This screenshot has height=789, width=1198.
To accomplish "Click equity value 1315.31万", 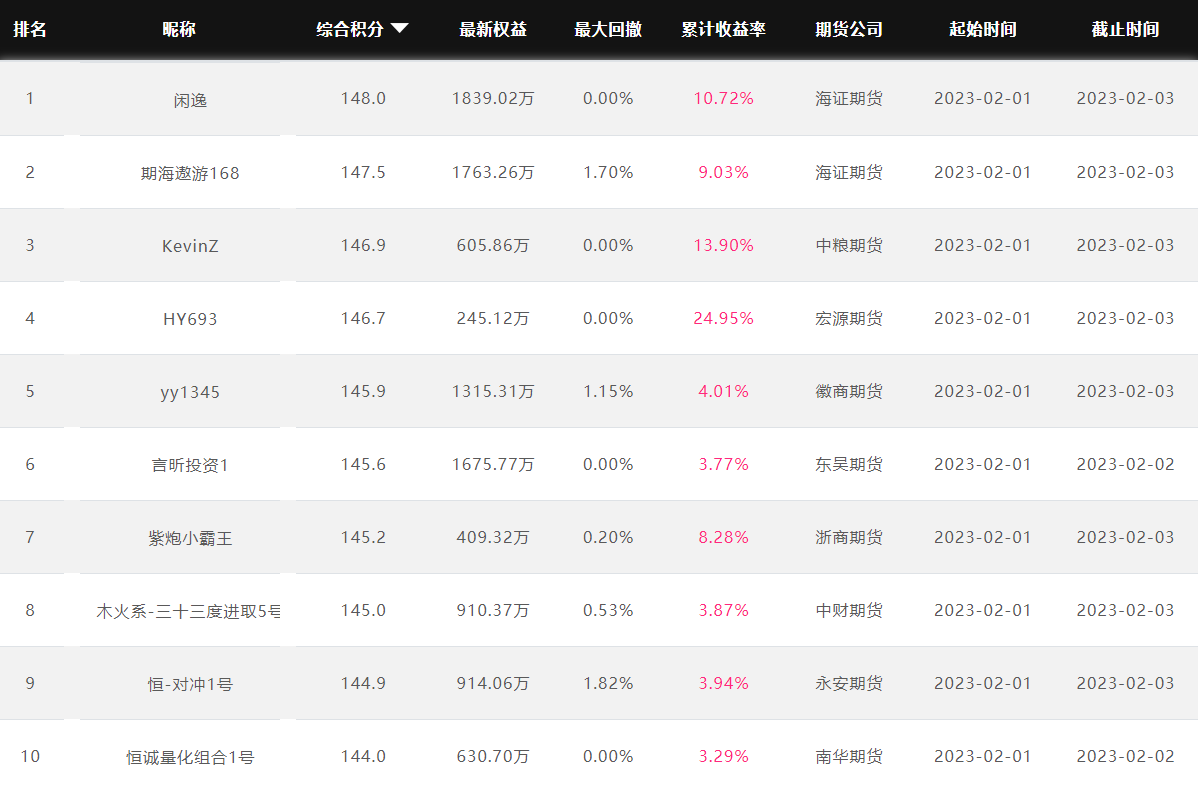I will coord(493,391).
